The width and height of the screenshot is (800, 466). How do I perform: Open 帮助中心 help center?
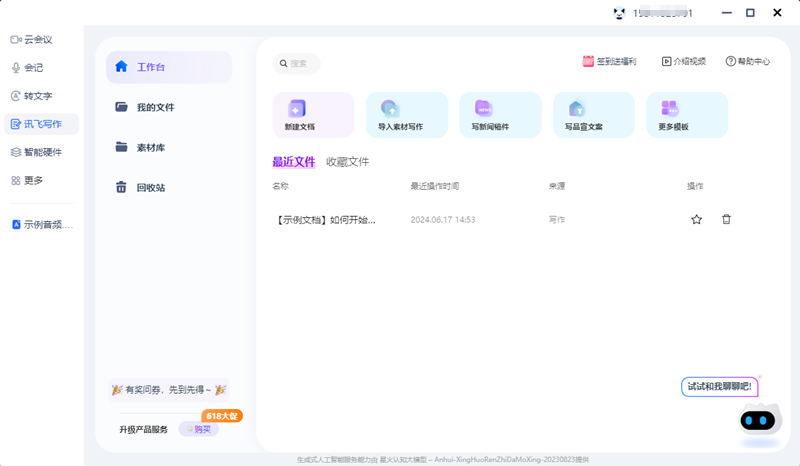pos(747,61)
